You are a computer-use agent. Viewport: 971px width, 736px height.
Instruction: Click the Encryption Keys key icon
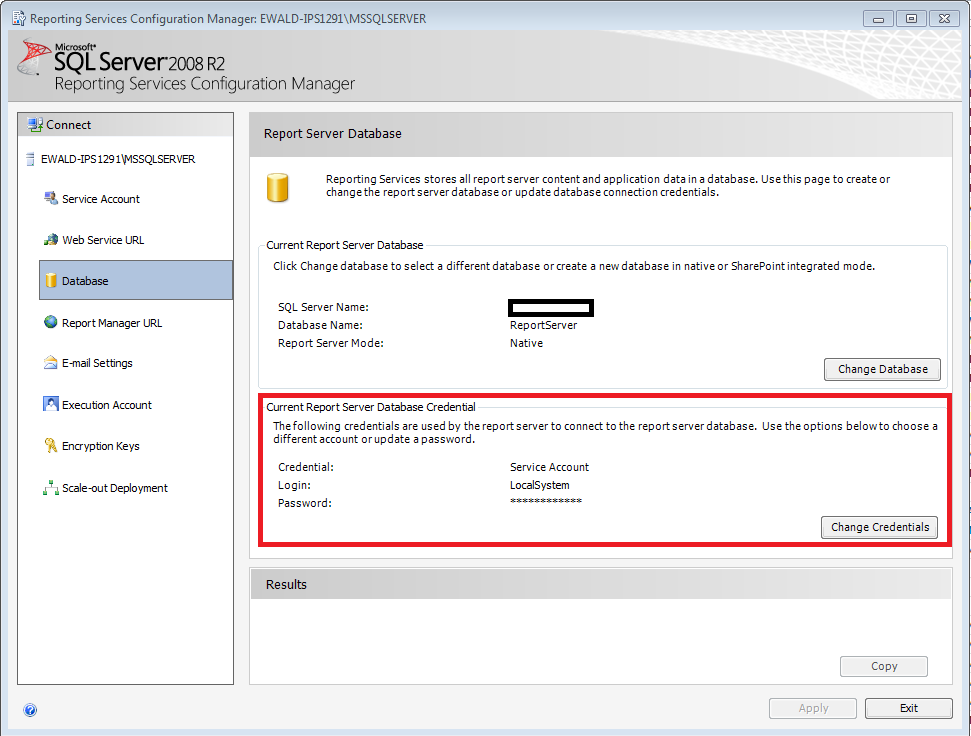pyautogui.click(x=51, y=445)
